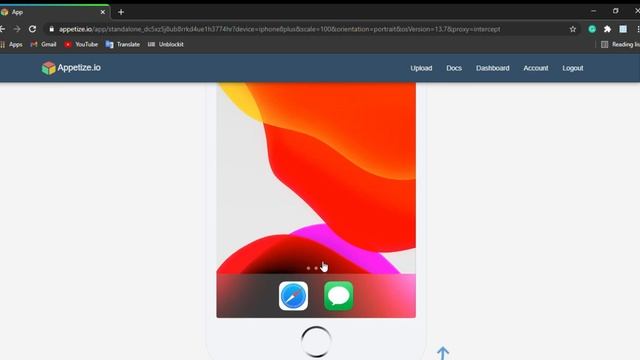
Task: Open the Translate bookmark
Action: tap(122, 44)
